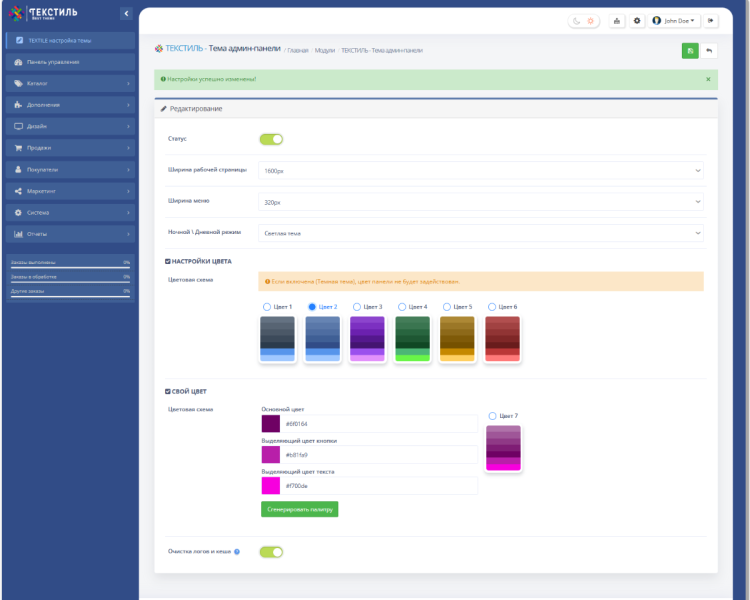Open the Ширина рабочей страницы dropdown
Image resolution: width=750 pixels, height=600 pixels.
click(481, 171)
